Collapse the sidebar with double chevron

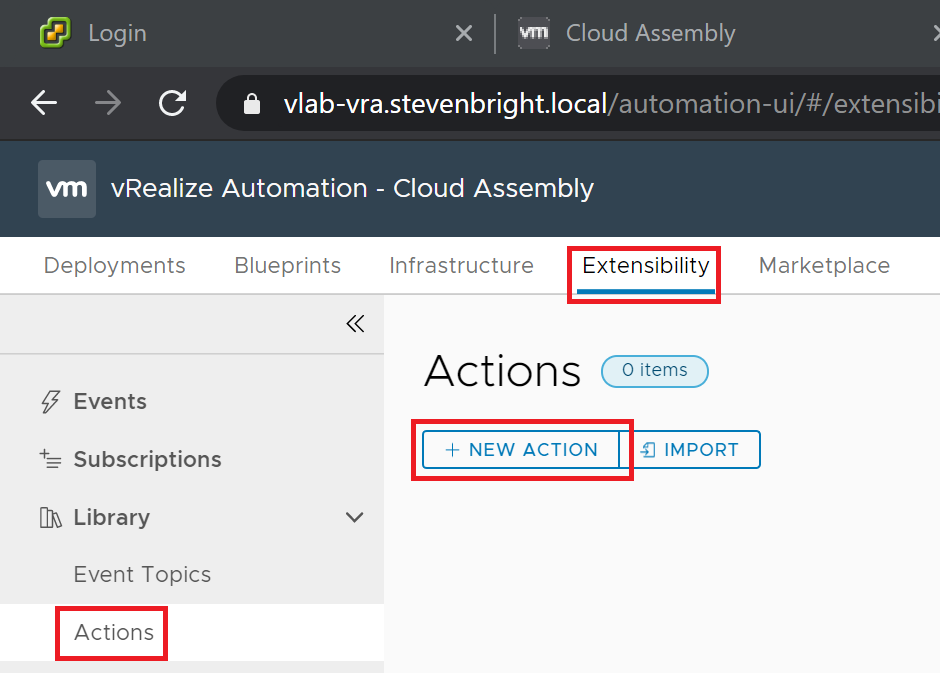(355, 323)
